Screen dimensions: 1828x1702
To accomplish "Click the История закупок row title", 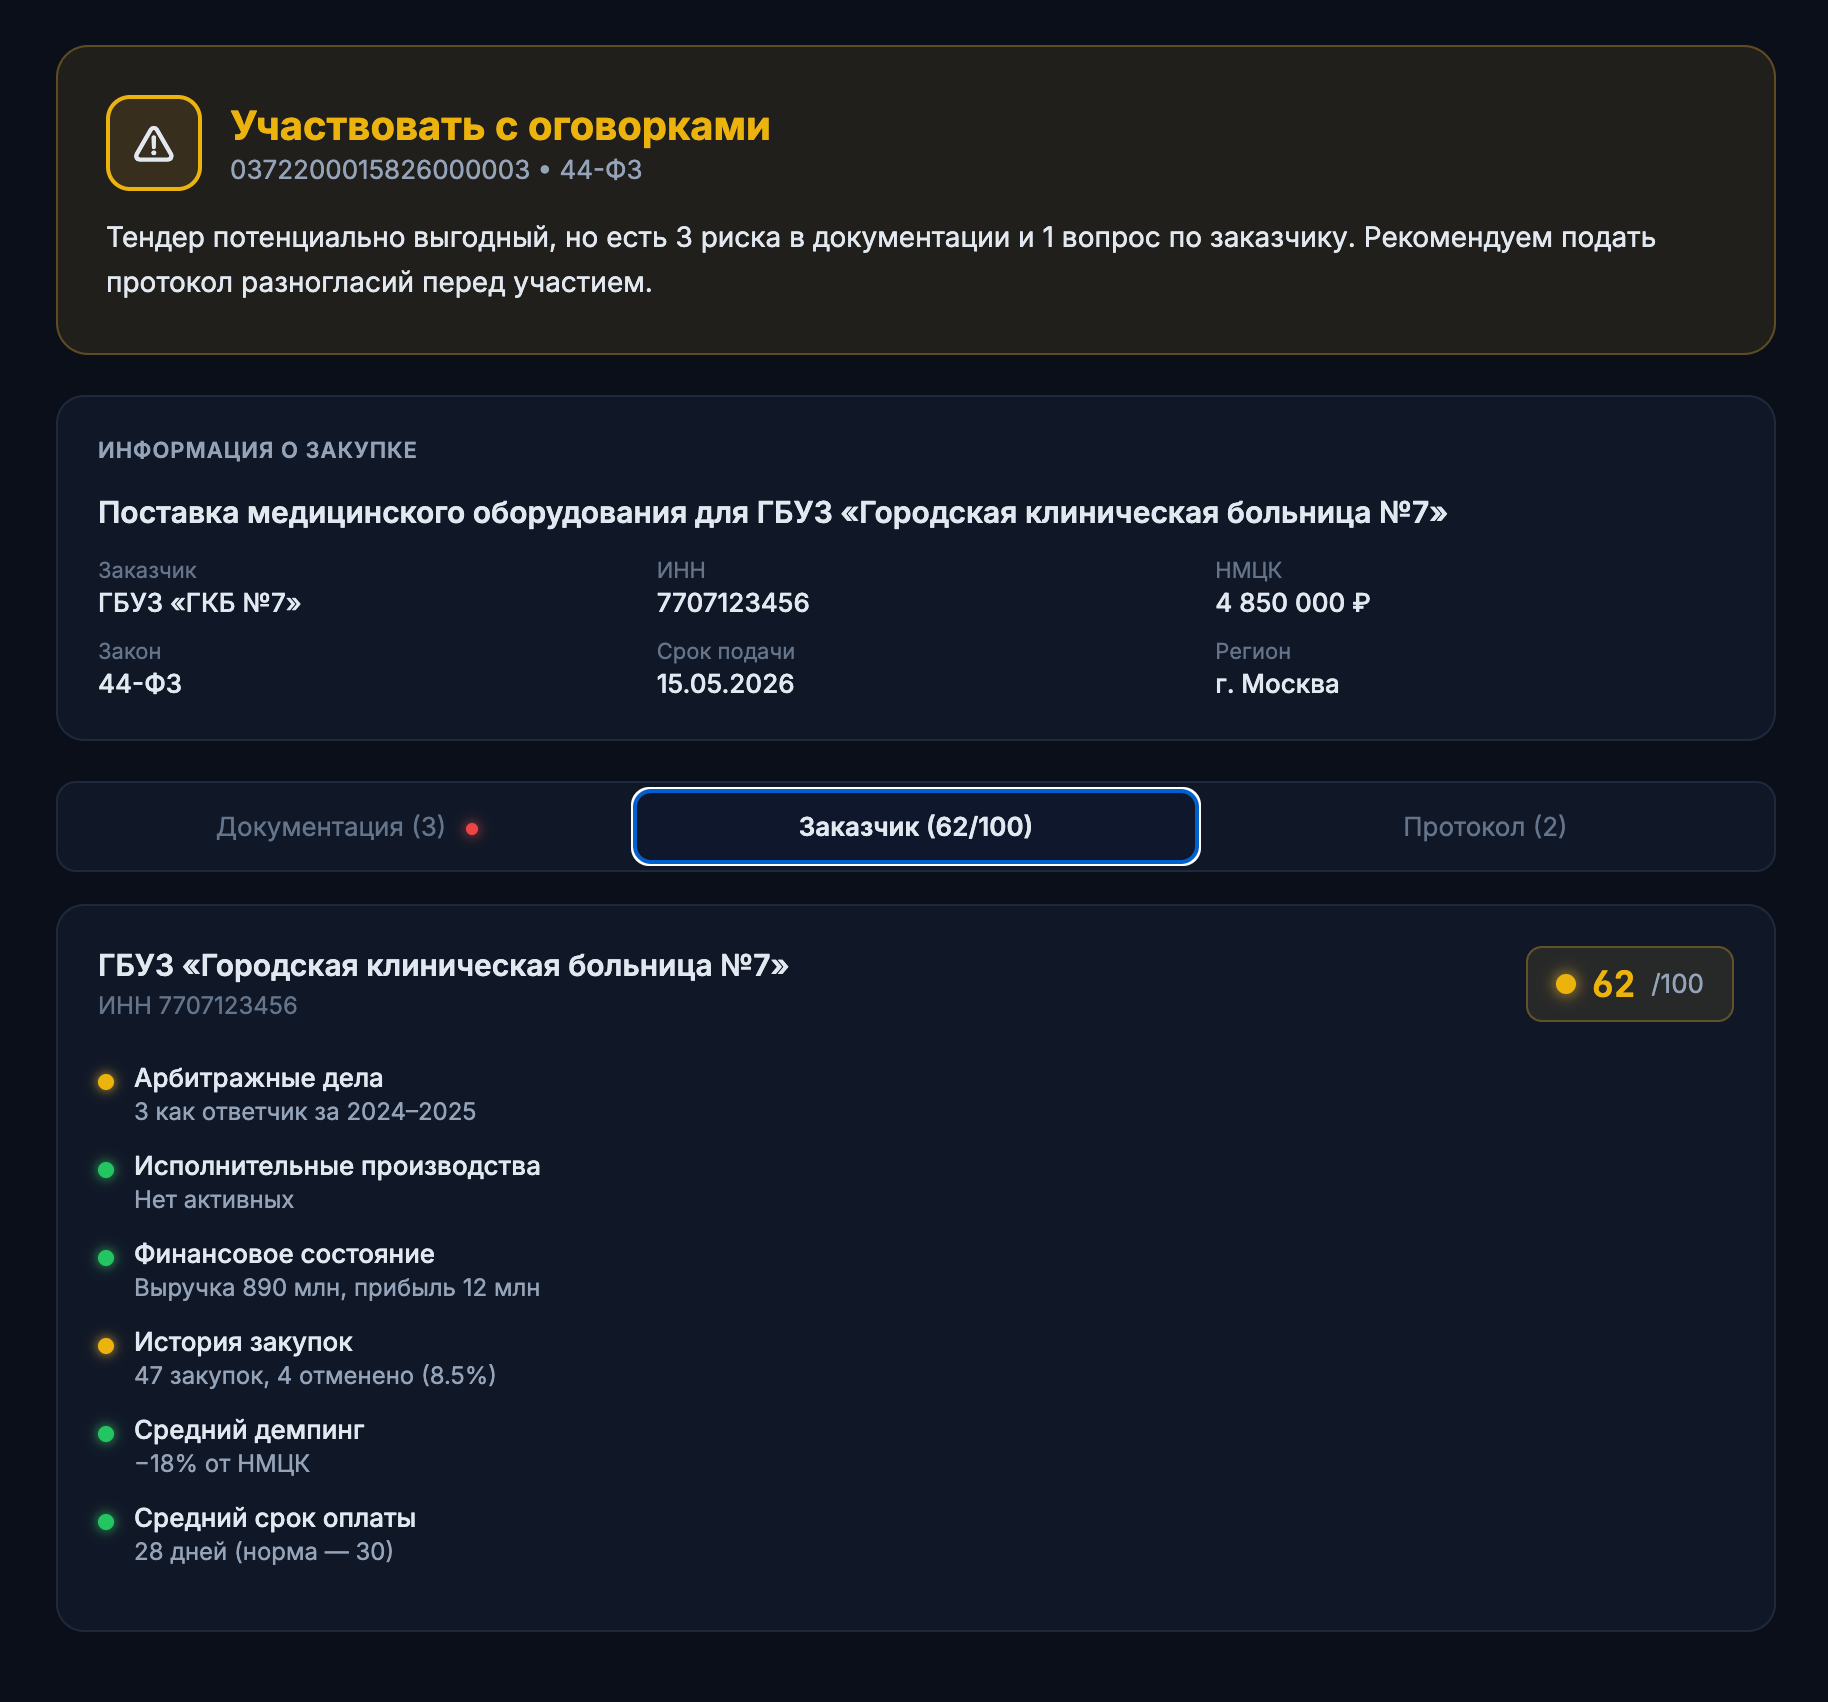I will click(243, 1342).
